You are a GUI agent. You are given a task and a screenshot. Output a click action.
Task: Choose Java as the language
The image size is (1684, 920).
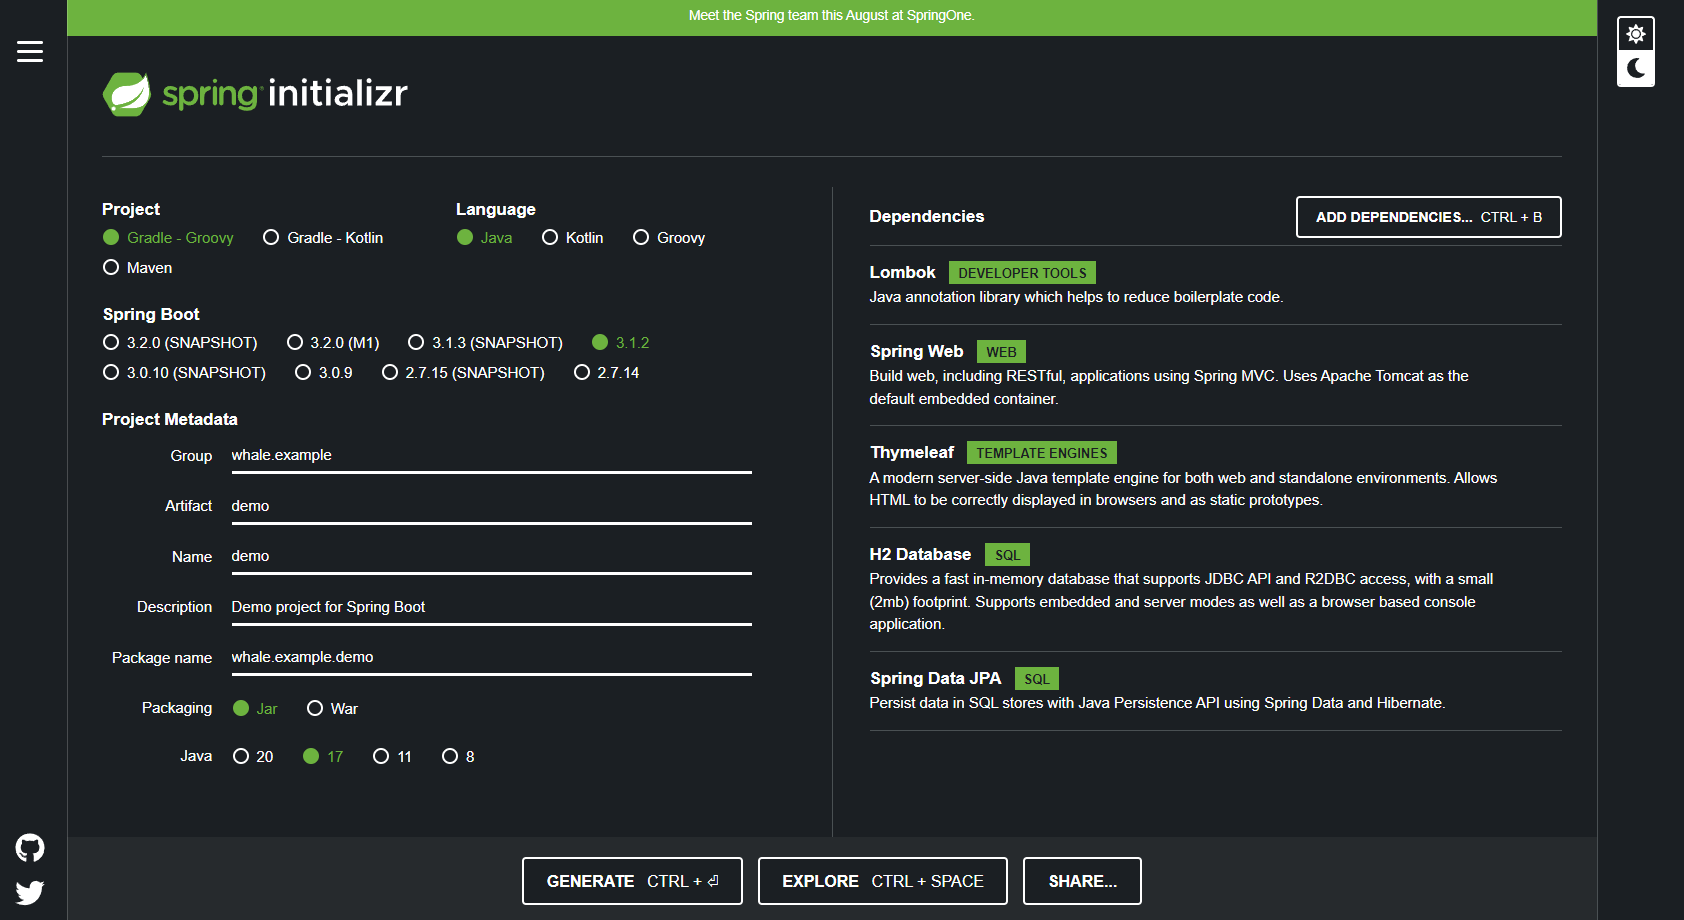(485, 238)
